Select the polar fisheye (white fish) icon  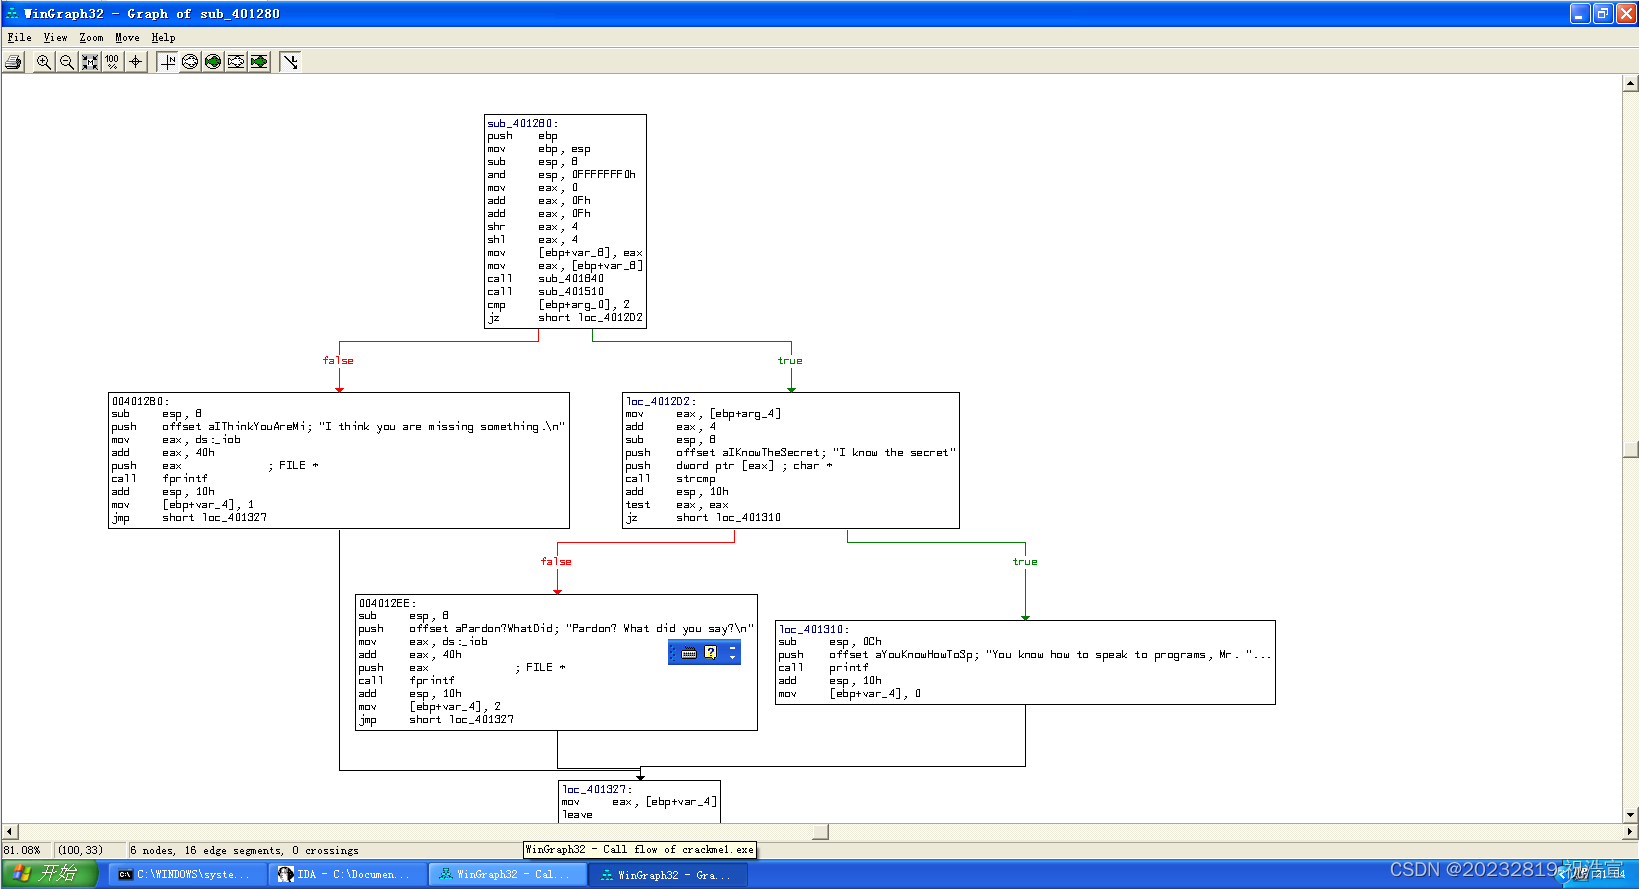coord(190,62)
